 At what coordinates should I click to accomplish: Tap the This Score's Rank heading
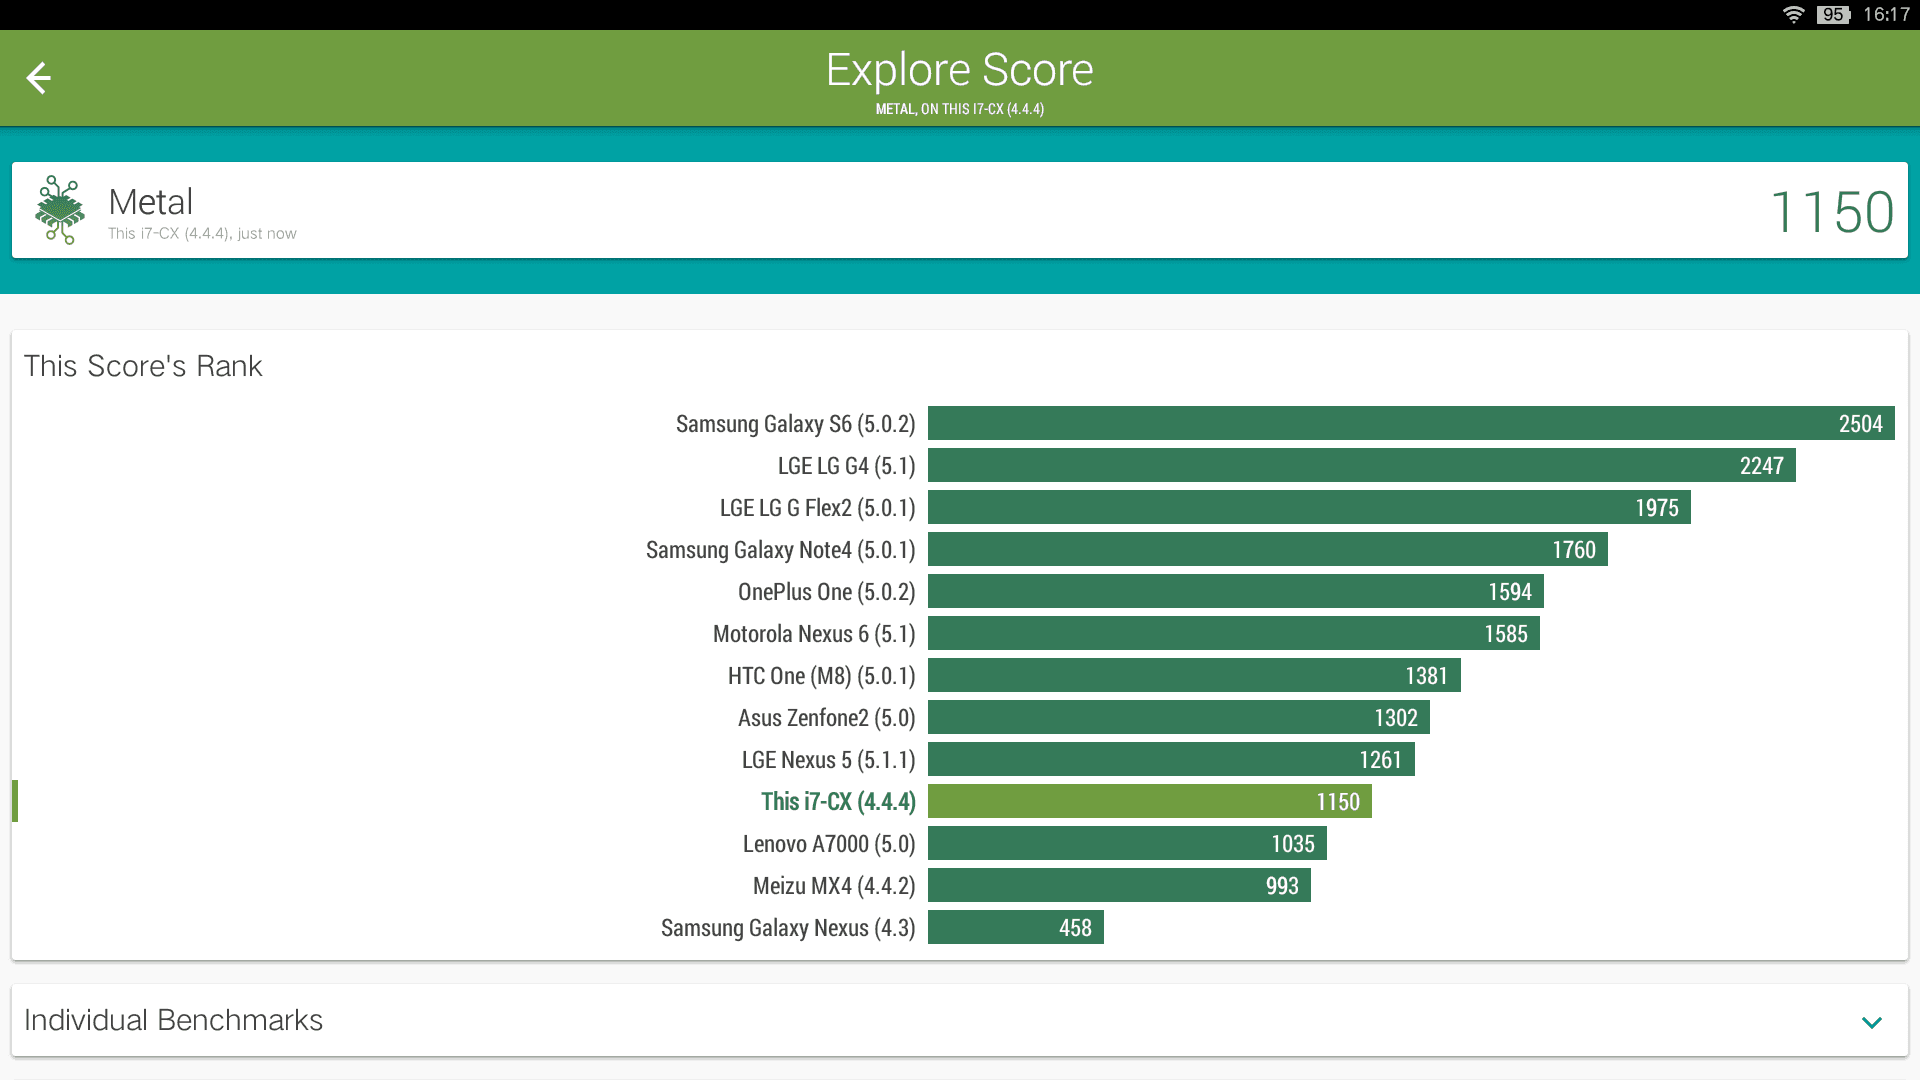pyautogui.click(x=143, y=366)
